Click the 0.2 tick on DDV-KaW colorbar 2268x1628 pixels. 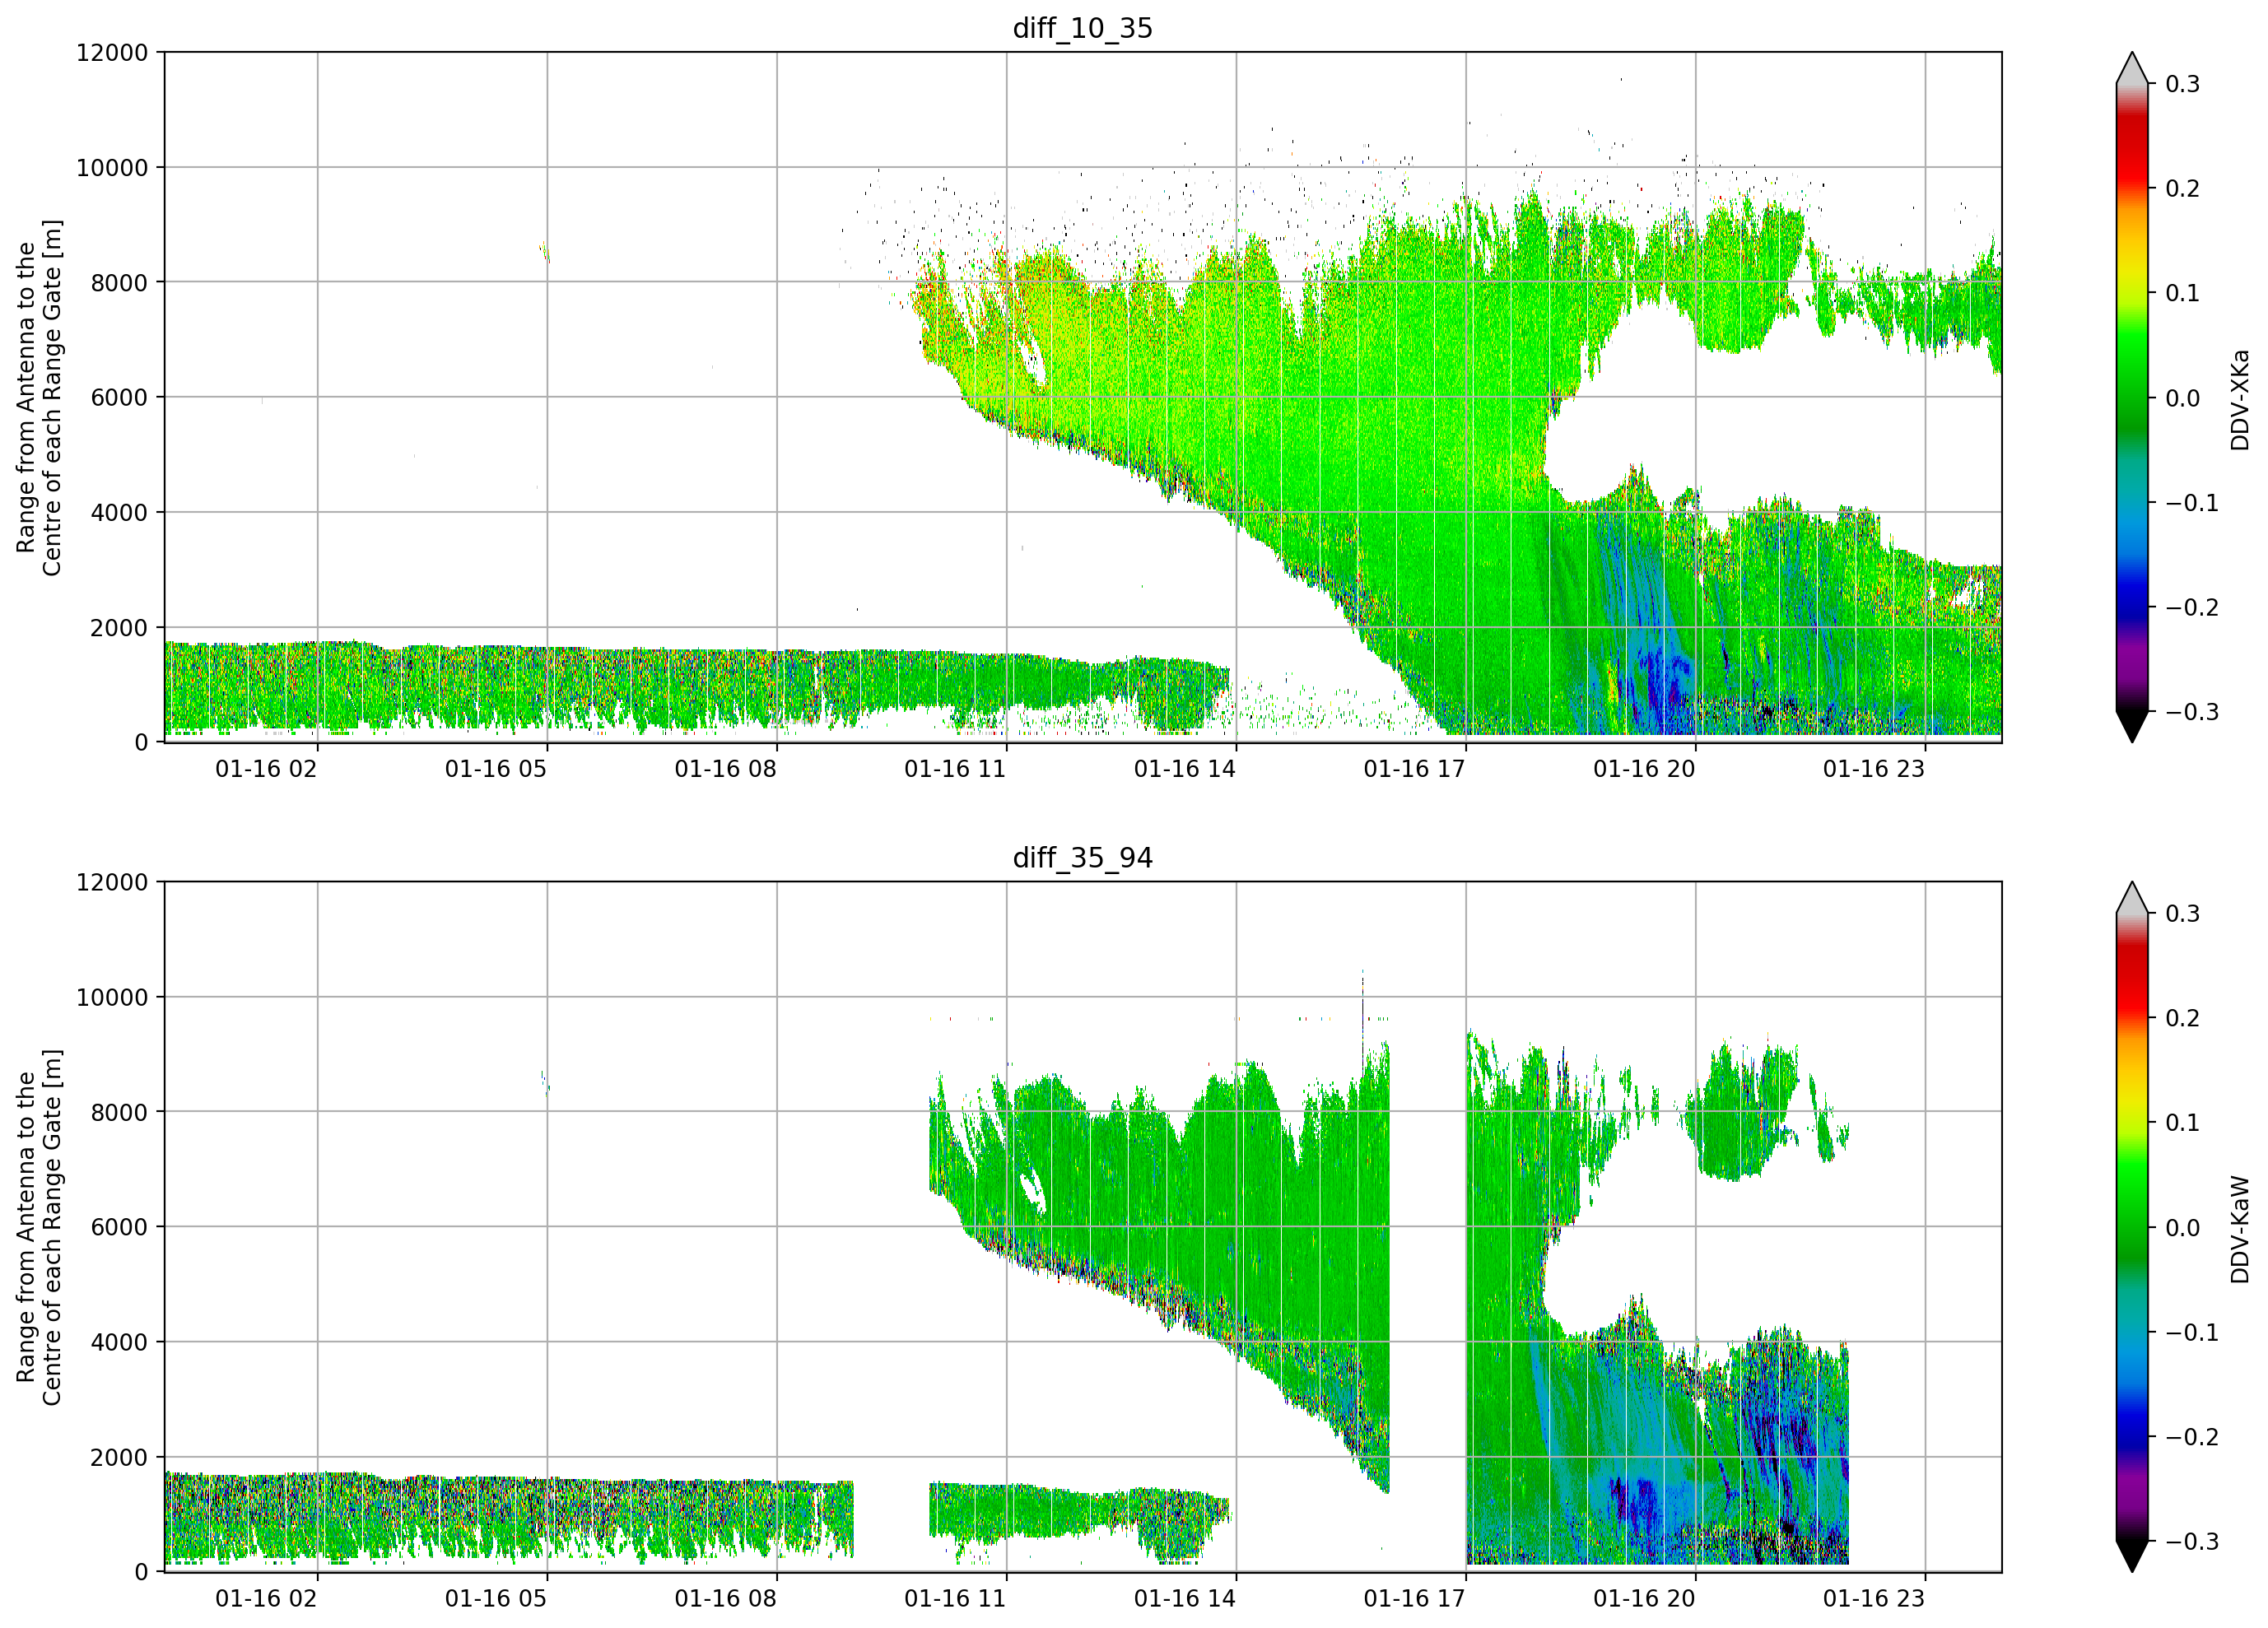[2183, 1019]
